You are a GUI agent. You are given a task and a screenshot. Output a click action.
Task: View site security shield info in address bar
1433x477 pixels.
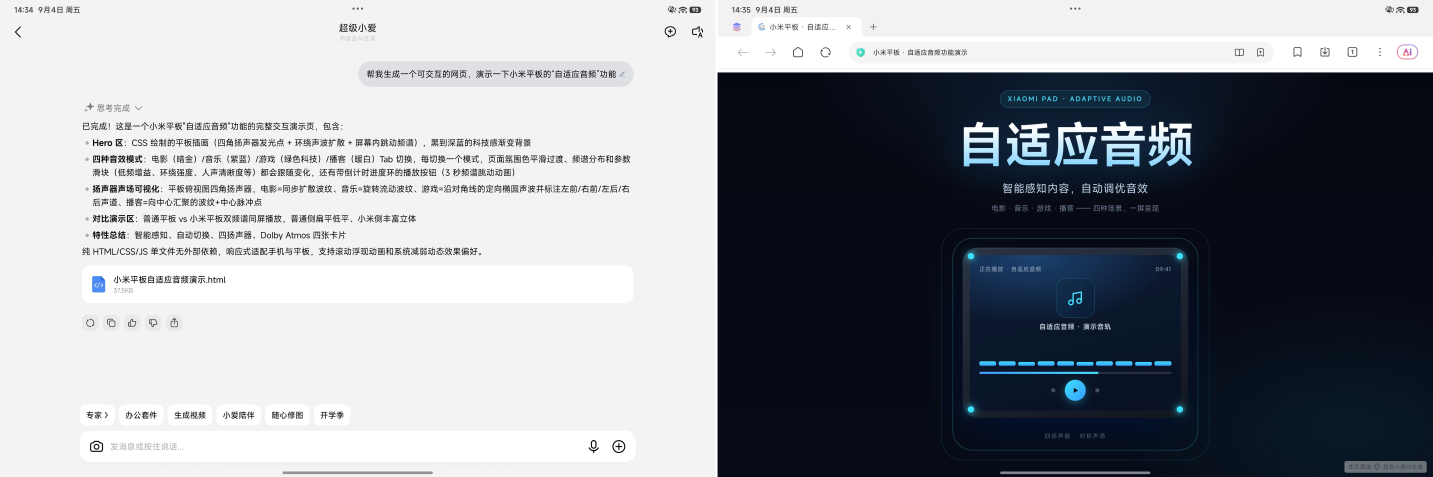[861, 52]
